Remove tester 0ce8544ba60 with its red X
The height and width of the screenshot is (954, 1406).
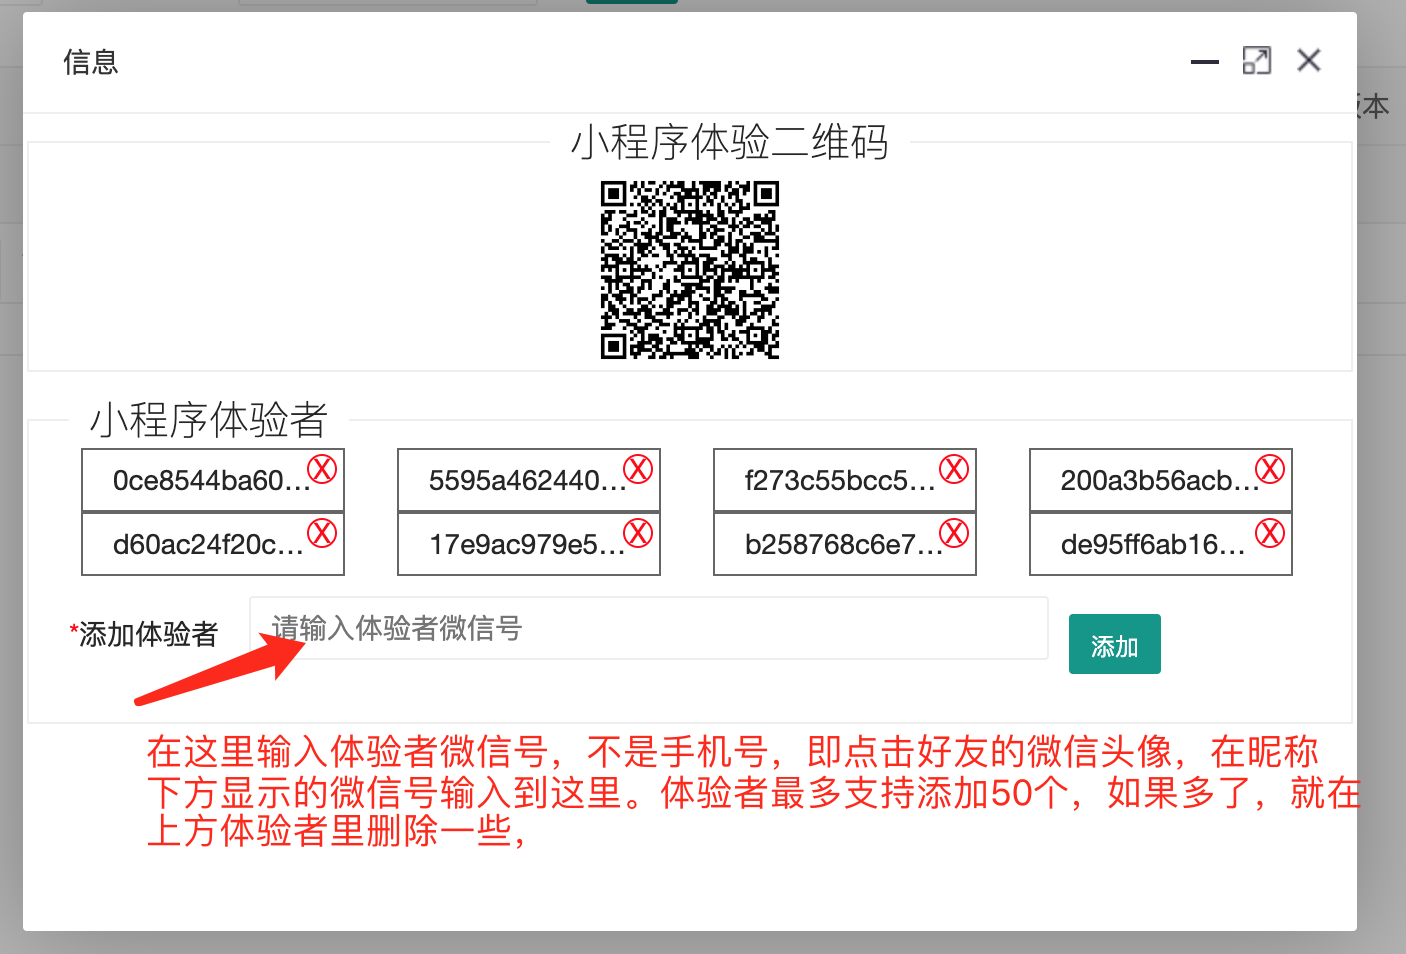(x=322, y=469)
